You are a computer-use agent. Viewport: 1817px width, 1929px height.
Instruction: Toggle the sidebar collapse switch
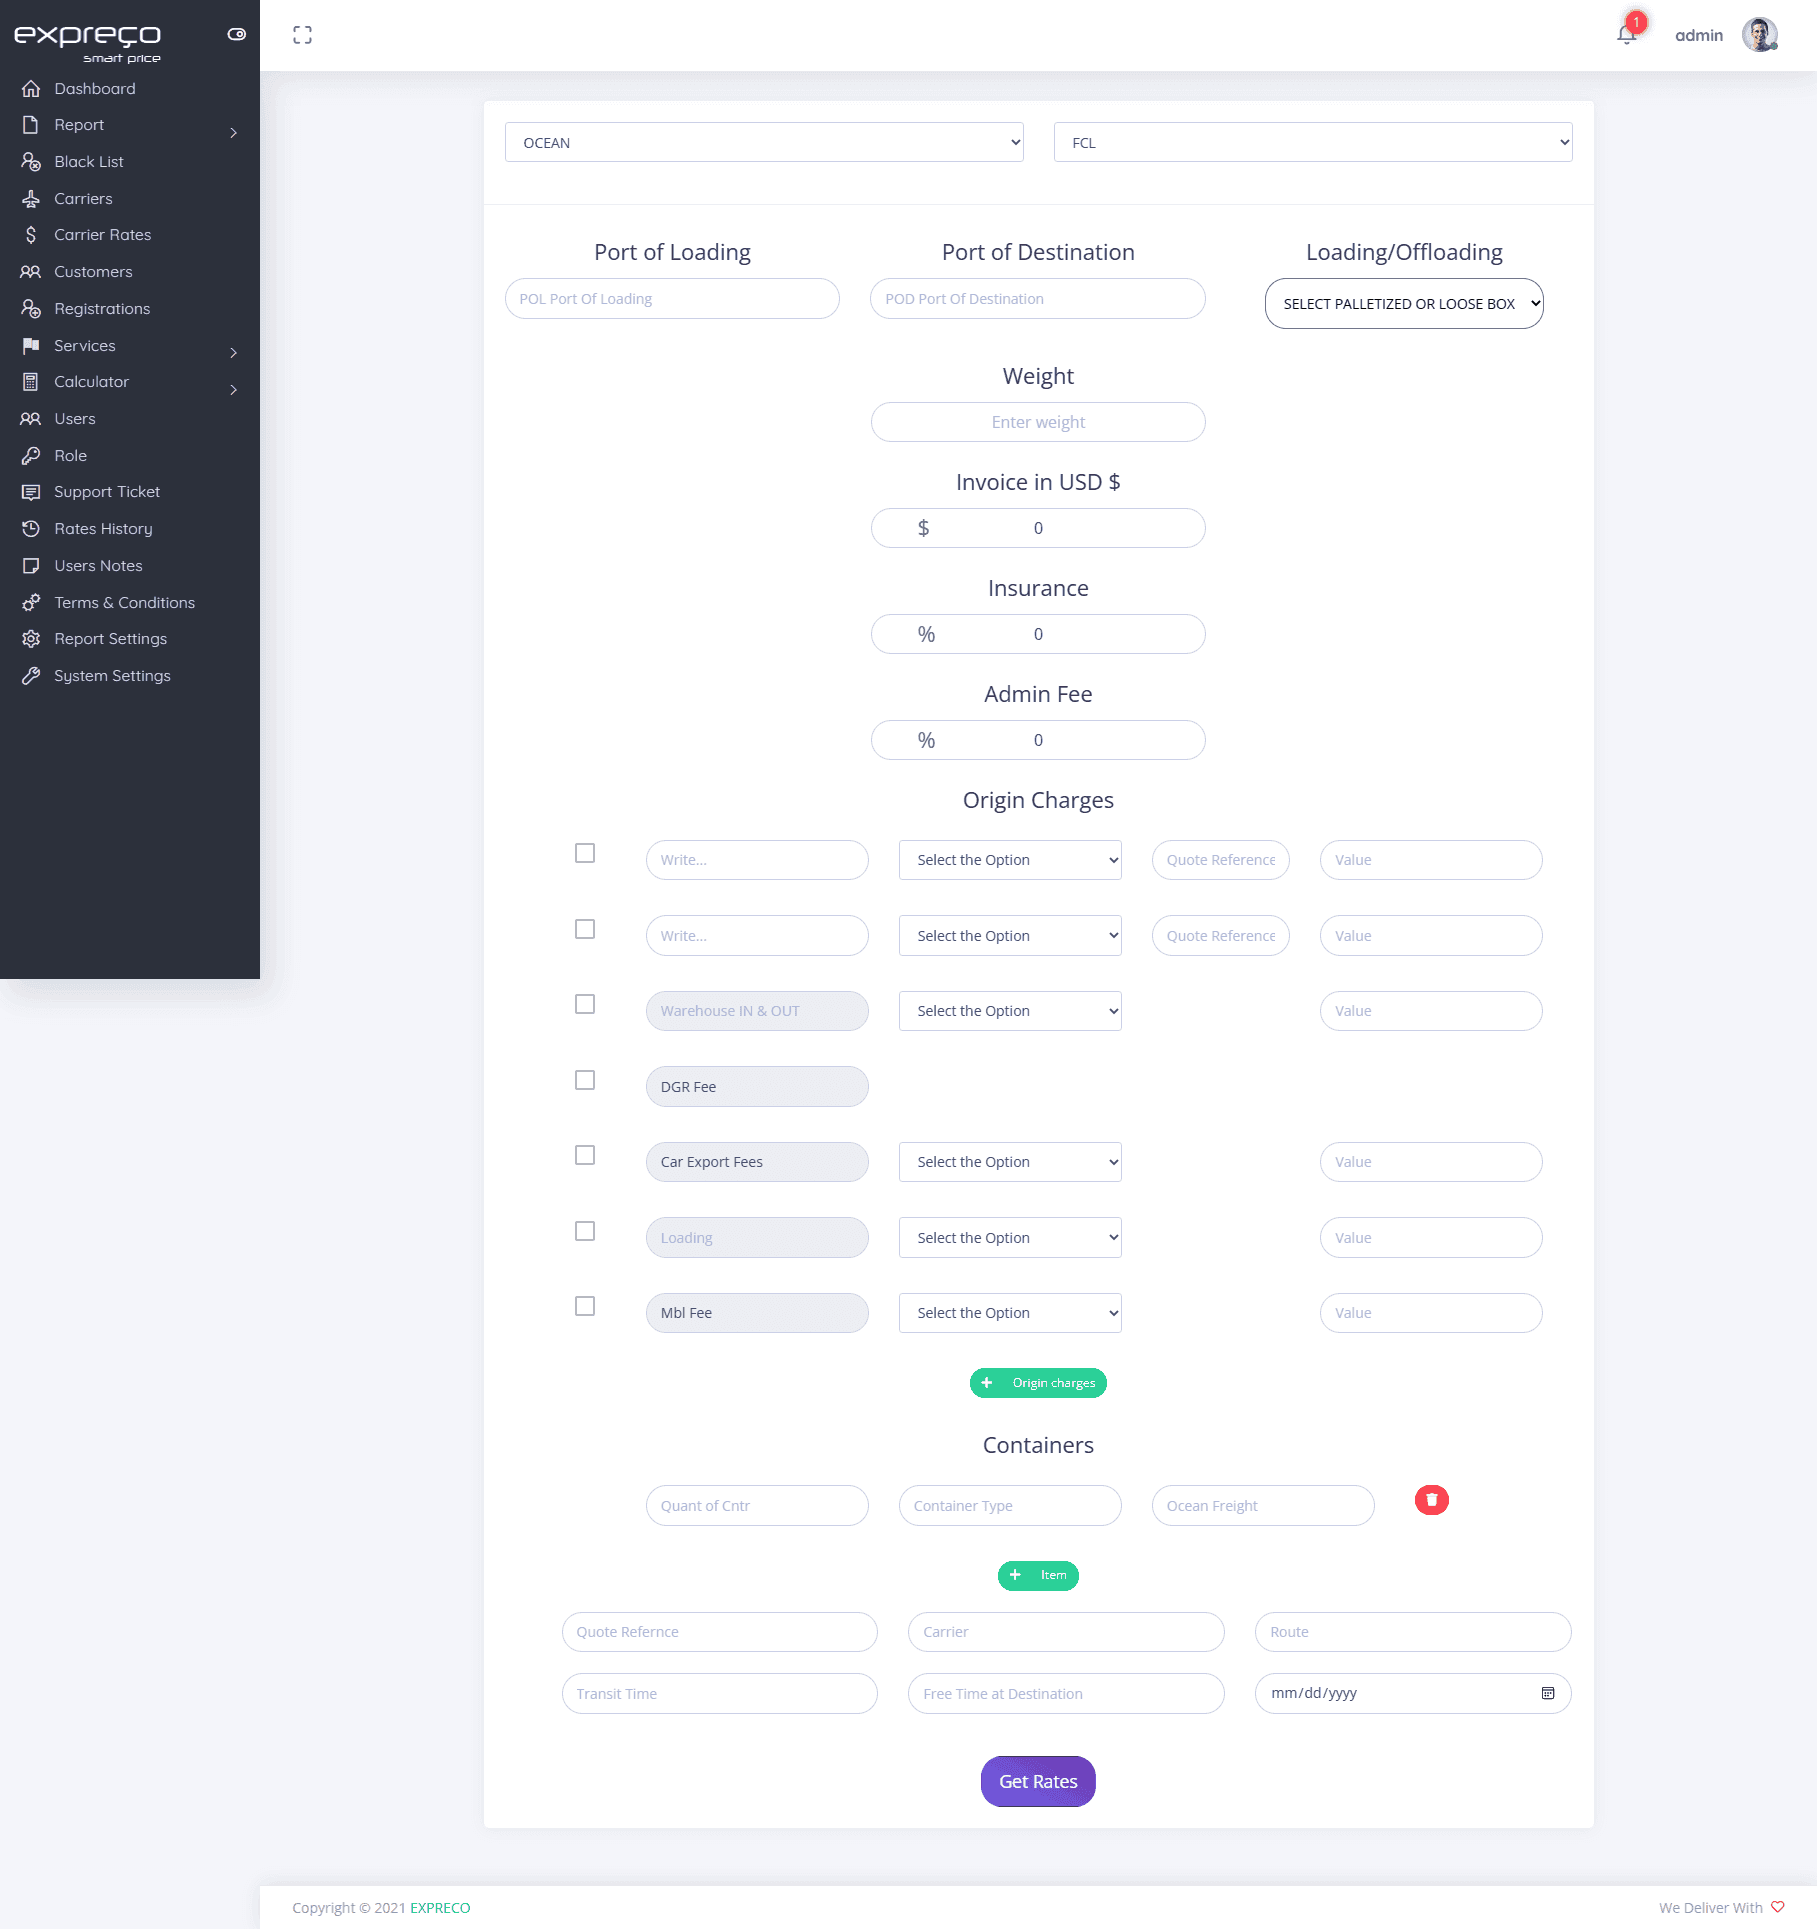pyautogui.click(x=236, y=34)
